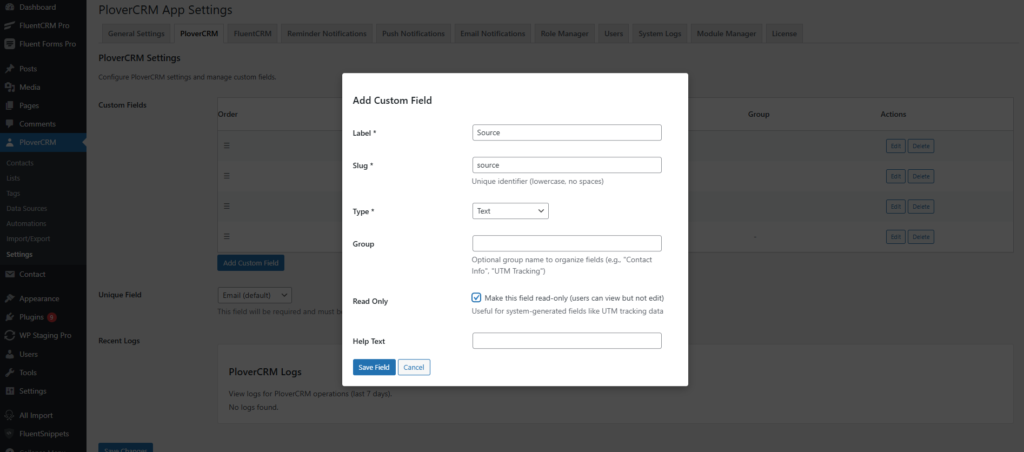The image size is (1024, 452).
Task: Click the All Import icon
Action: pyautogui.click(x=10, y=415)
